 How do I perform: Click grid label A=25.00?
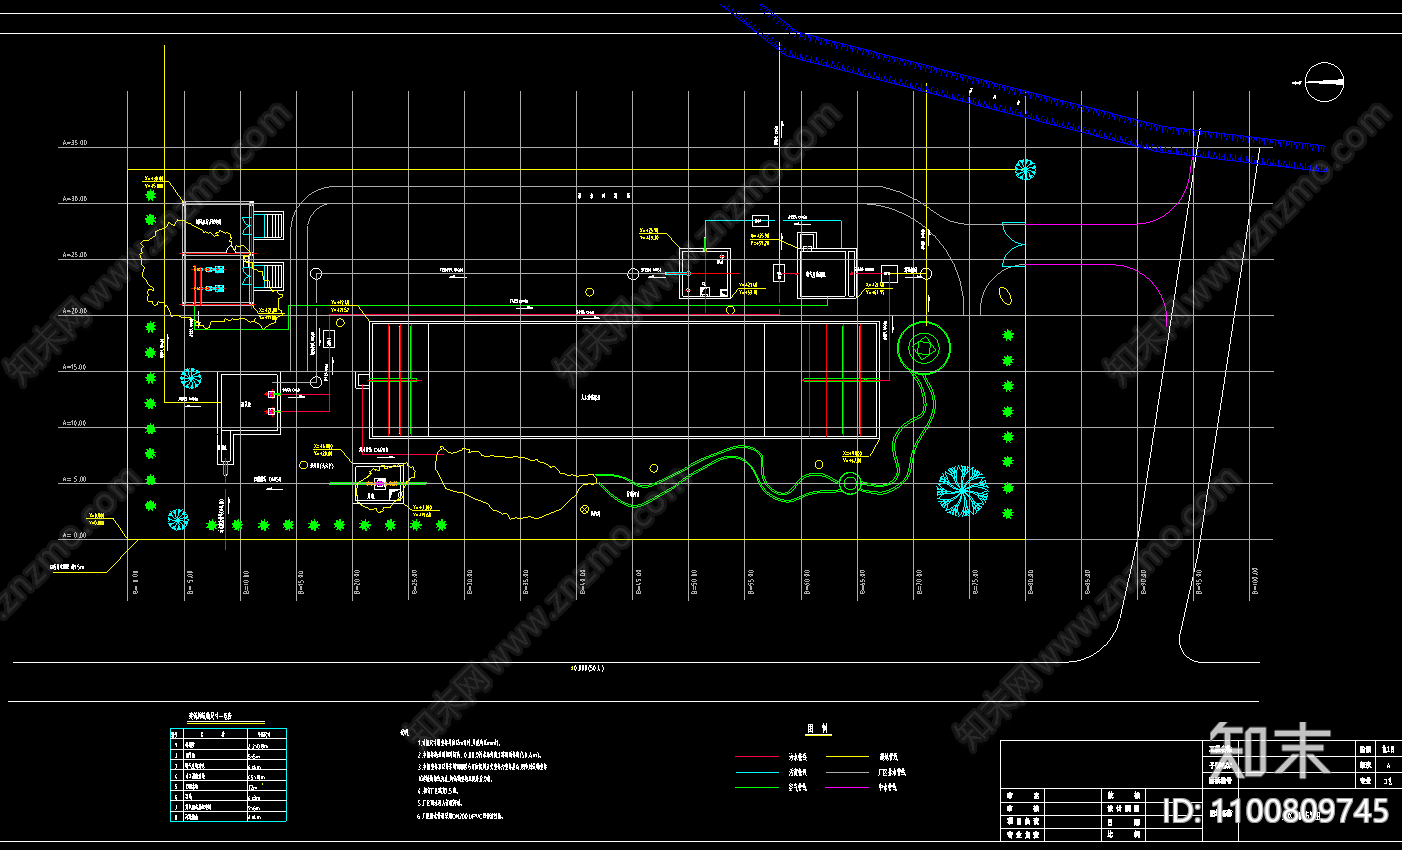(x=75, y=255)
